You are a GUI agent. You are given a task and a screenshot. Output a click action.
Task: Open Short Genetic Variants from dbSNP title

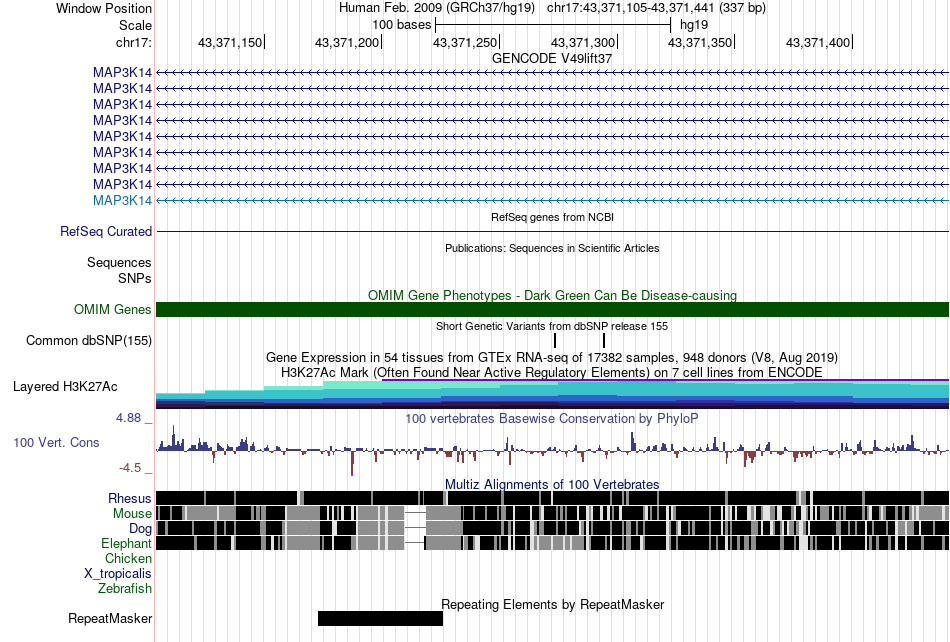(x=552, y=326)
